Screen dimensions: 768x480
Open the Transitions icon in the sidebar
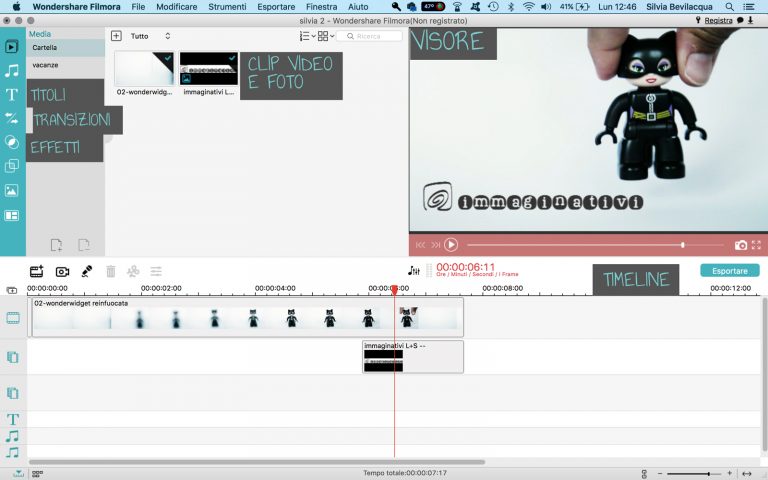(12, 118)
